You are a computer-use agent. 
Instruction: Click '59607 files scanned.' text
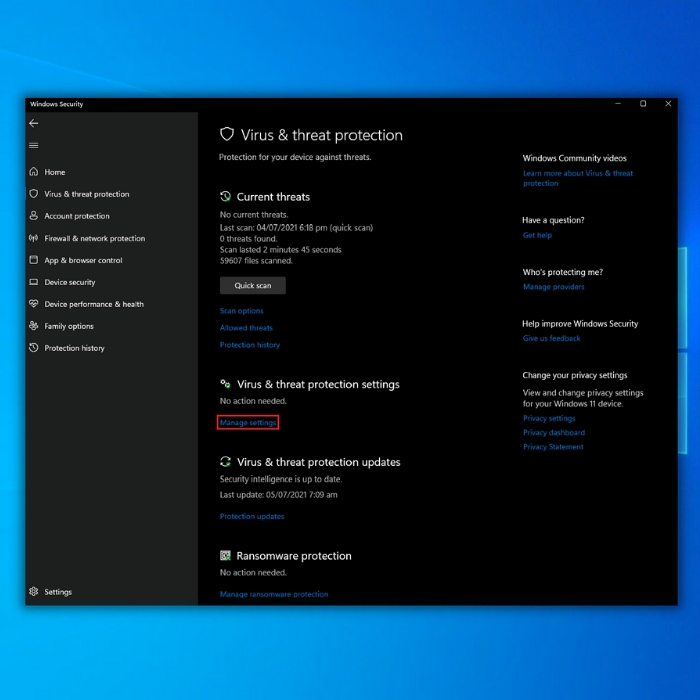coord(256,261)
